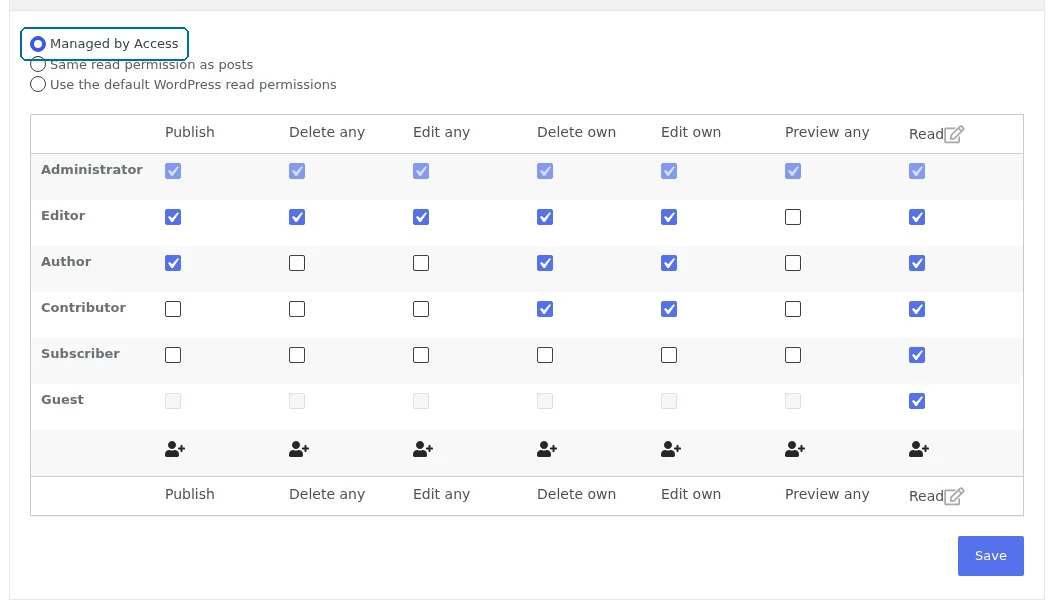
Task: Click add-user icon under Publish column
Action: click(175, 449)
